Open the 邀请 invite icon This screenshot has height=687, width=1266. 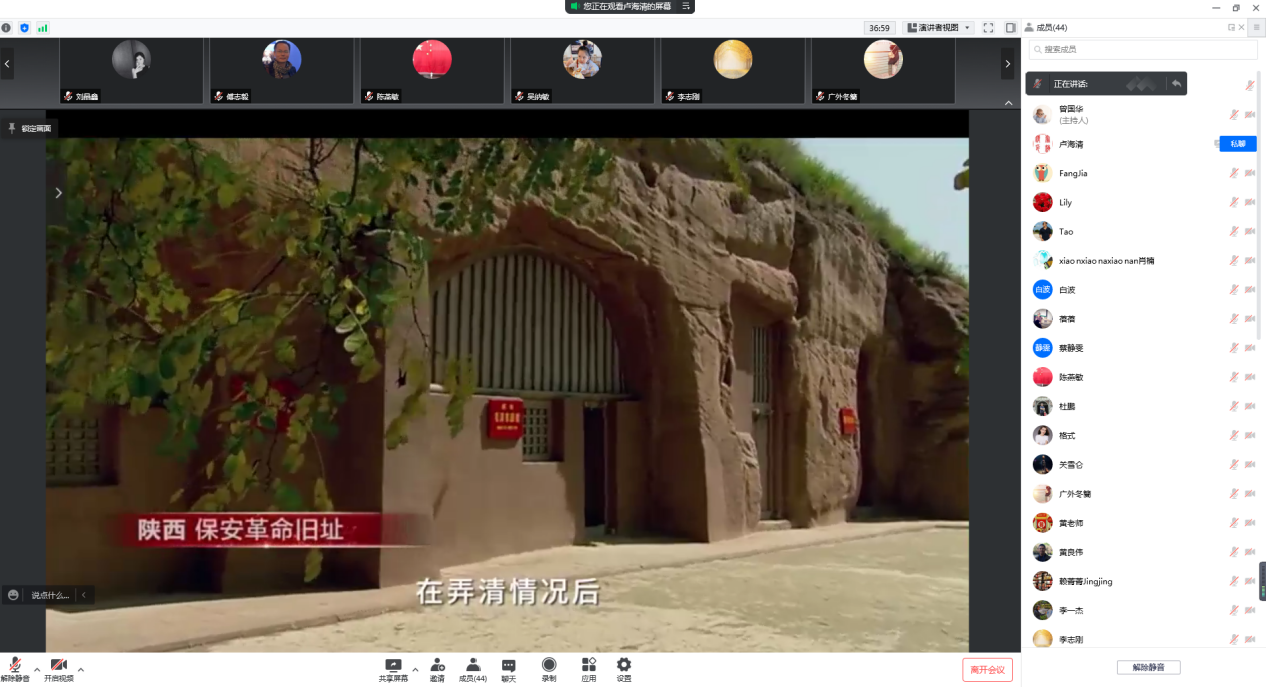(437, 665)
